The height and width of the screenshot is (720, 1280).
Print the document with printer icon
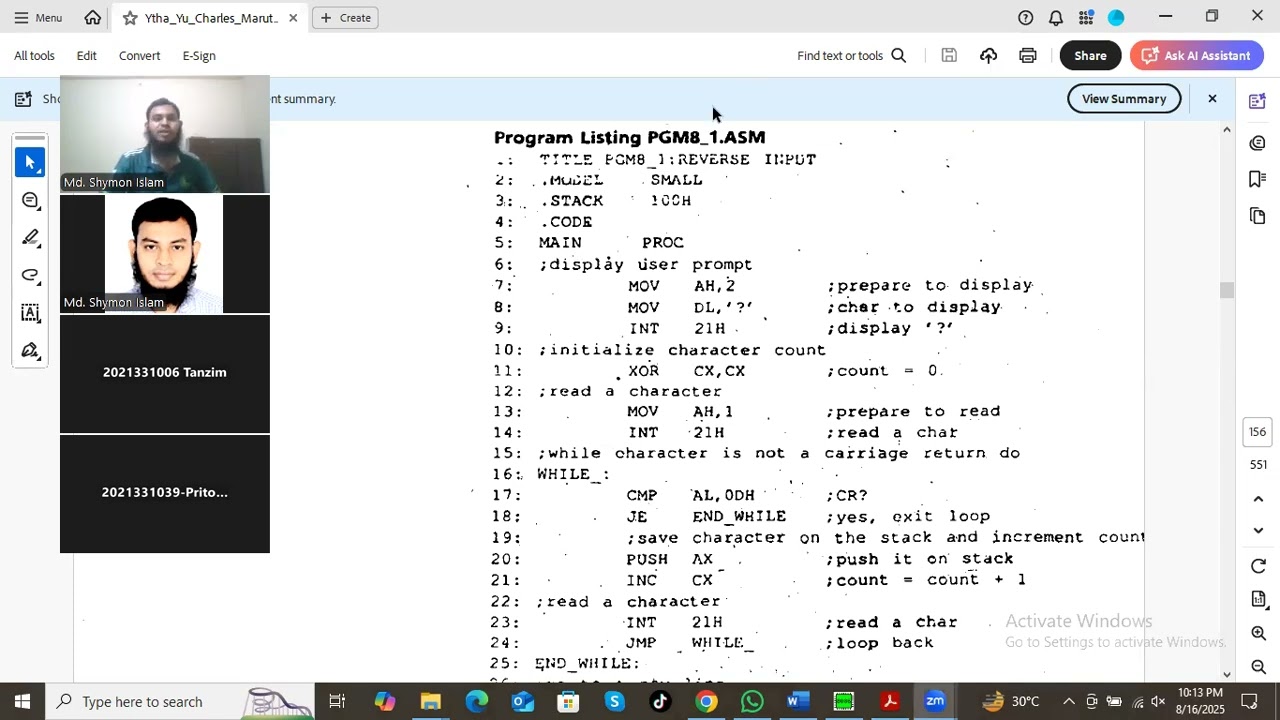[x=1027, y=56]
